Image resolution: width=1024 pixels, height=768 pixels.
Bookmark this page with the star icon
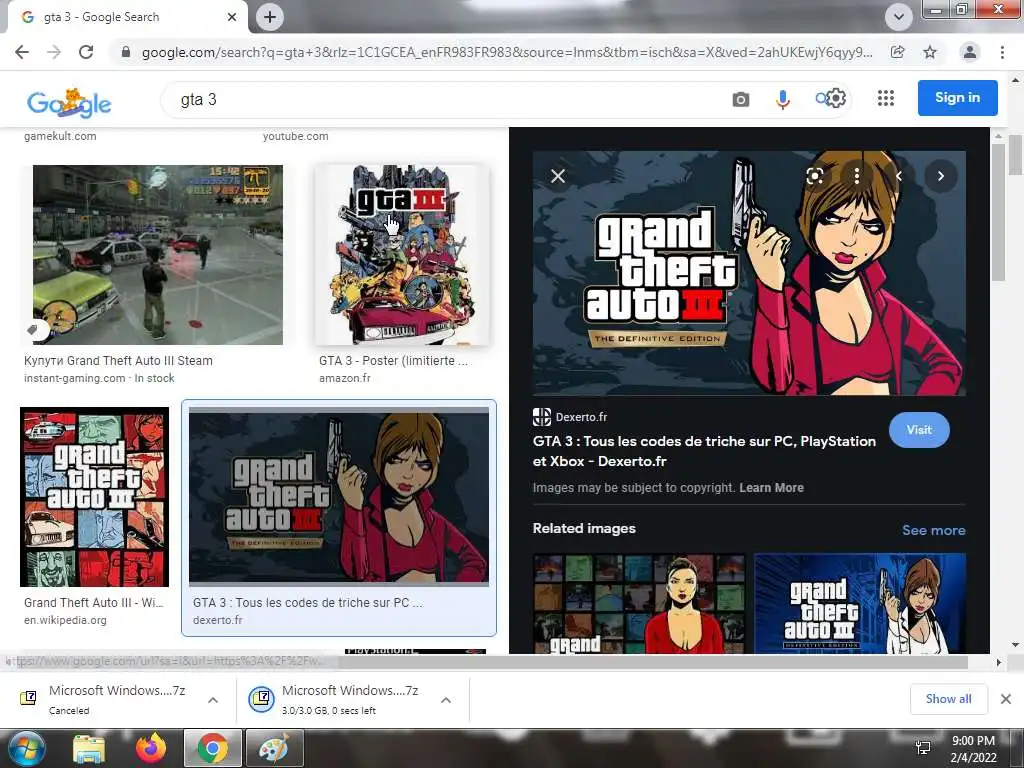coord(930,52)
